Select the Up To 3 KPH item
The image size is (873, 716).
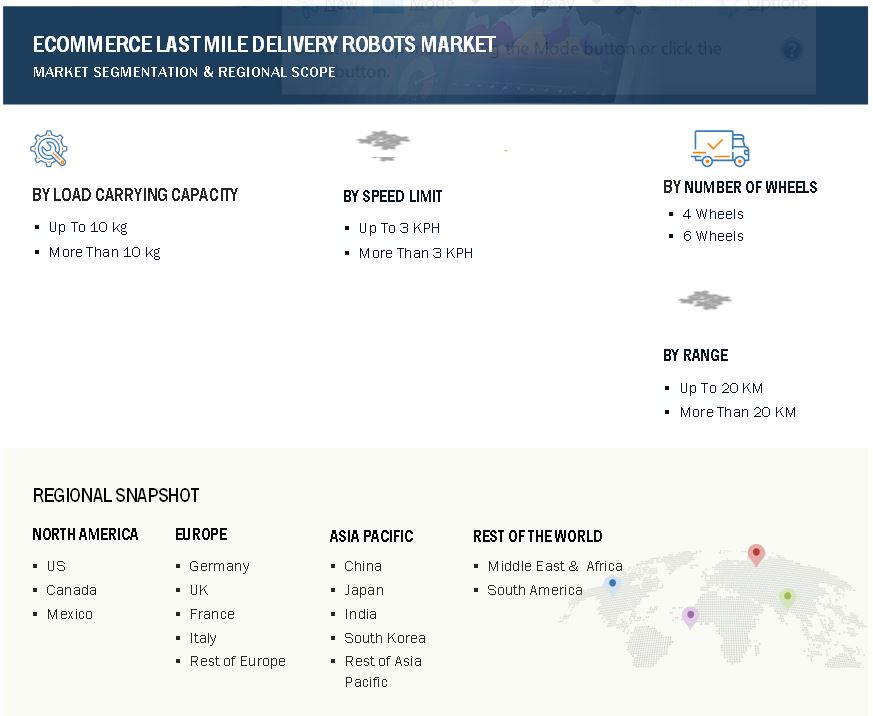[399, 228]
